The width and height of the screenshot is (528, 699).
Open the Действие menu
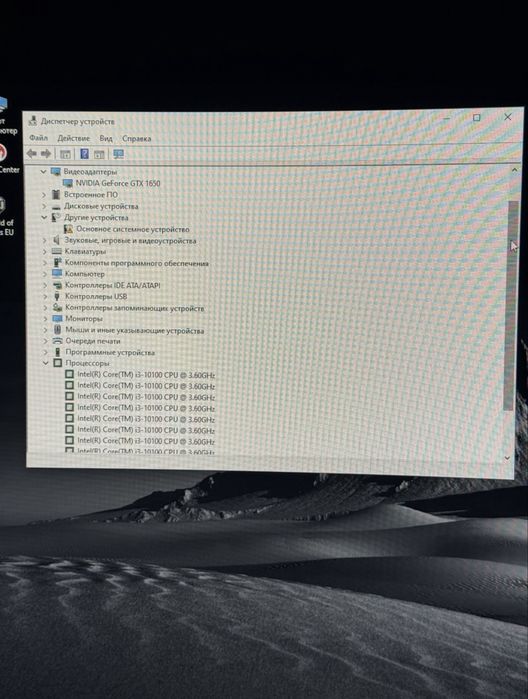74,138
